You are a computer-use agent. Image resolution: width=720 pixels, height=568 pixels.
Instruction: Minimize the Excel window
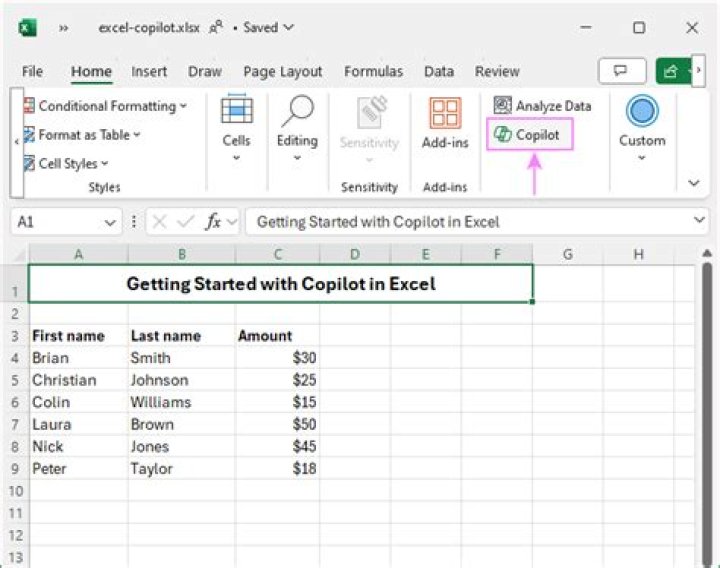585,28
